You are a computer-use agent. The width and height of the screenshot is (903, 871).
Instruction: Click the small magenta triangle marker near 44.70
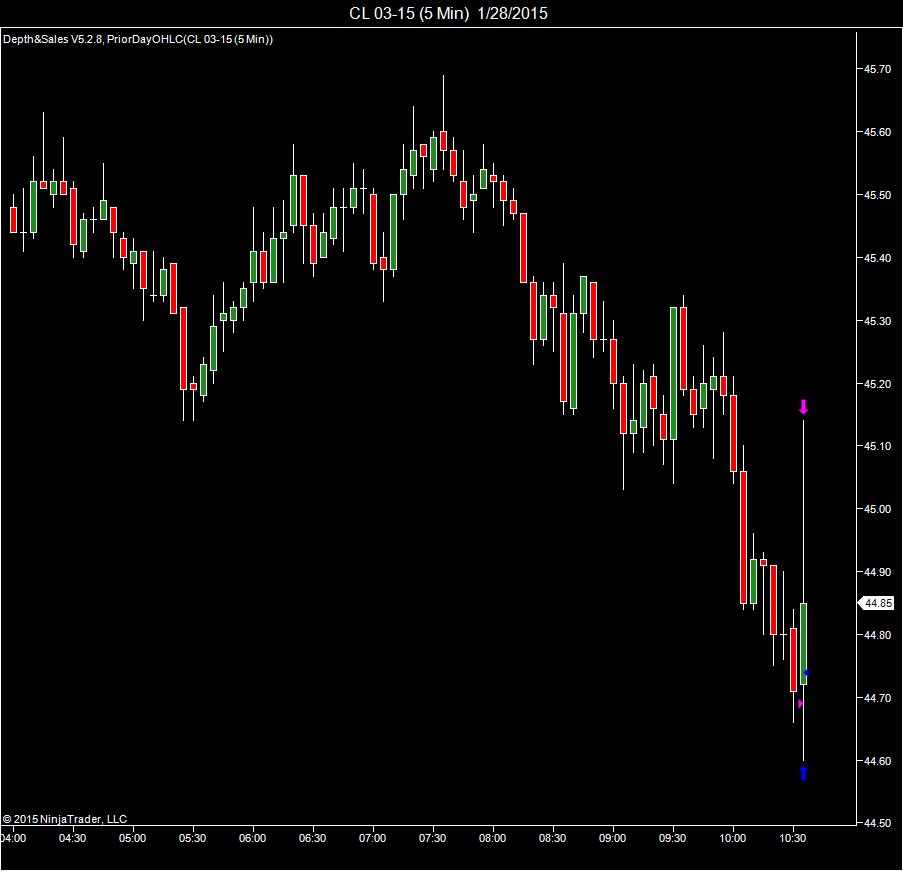coord(800,703)
